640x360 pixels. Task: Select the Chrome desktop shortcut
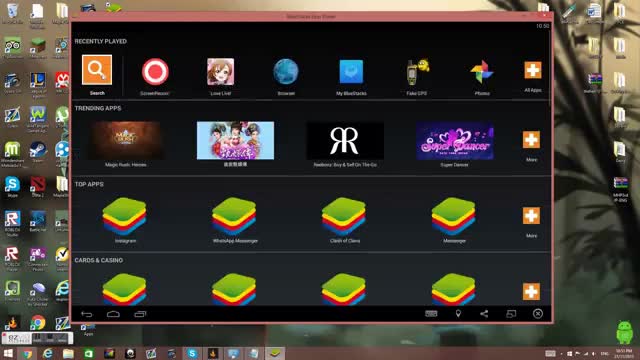38,322
